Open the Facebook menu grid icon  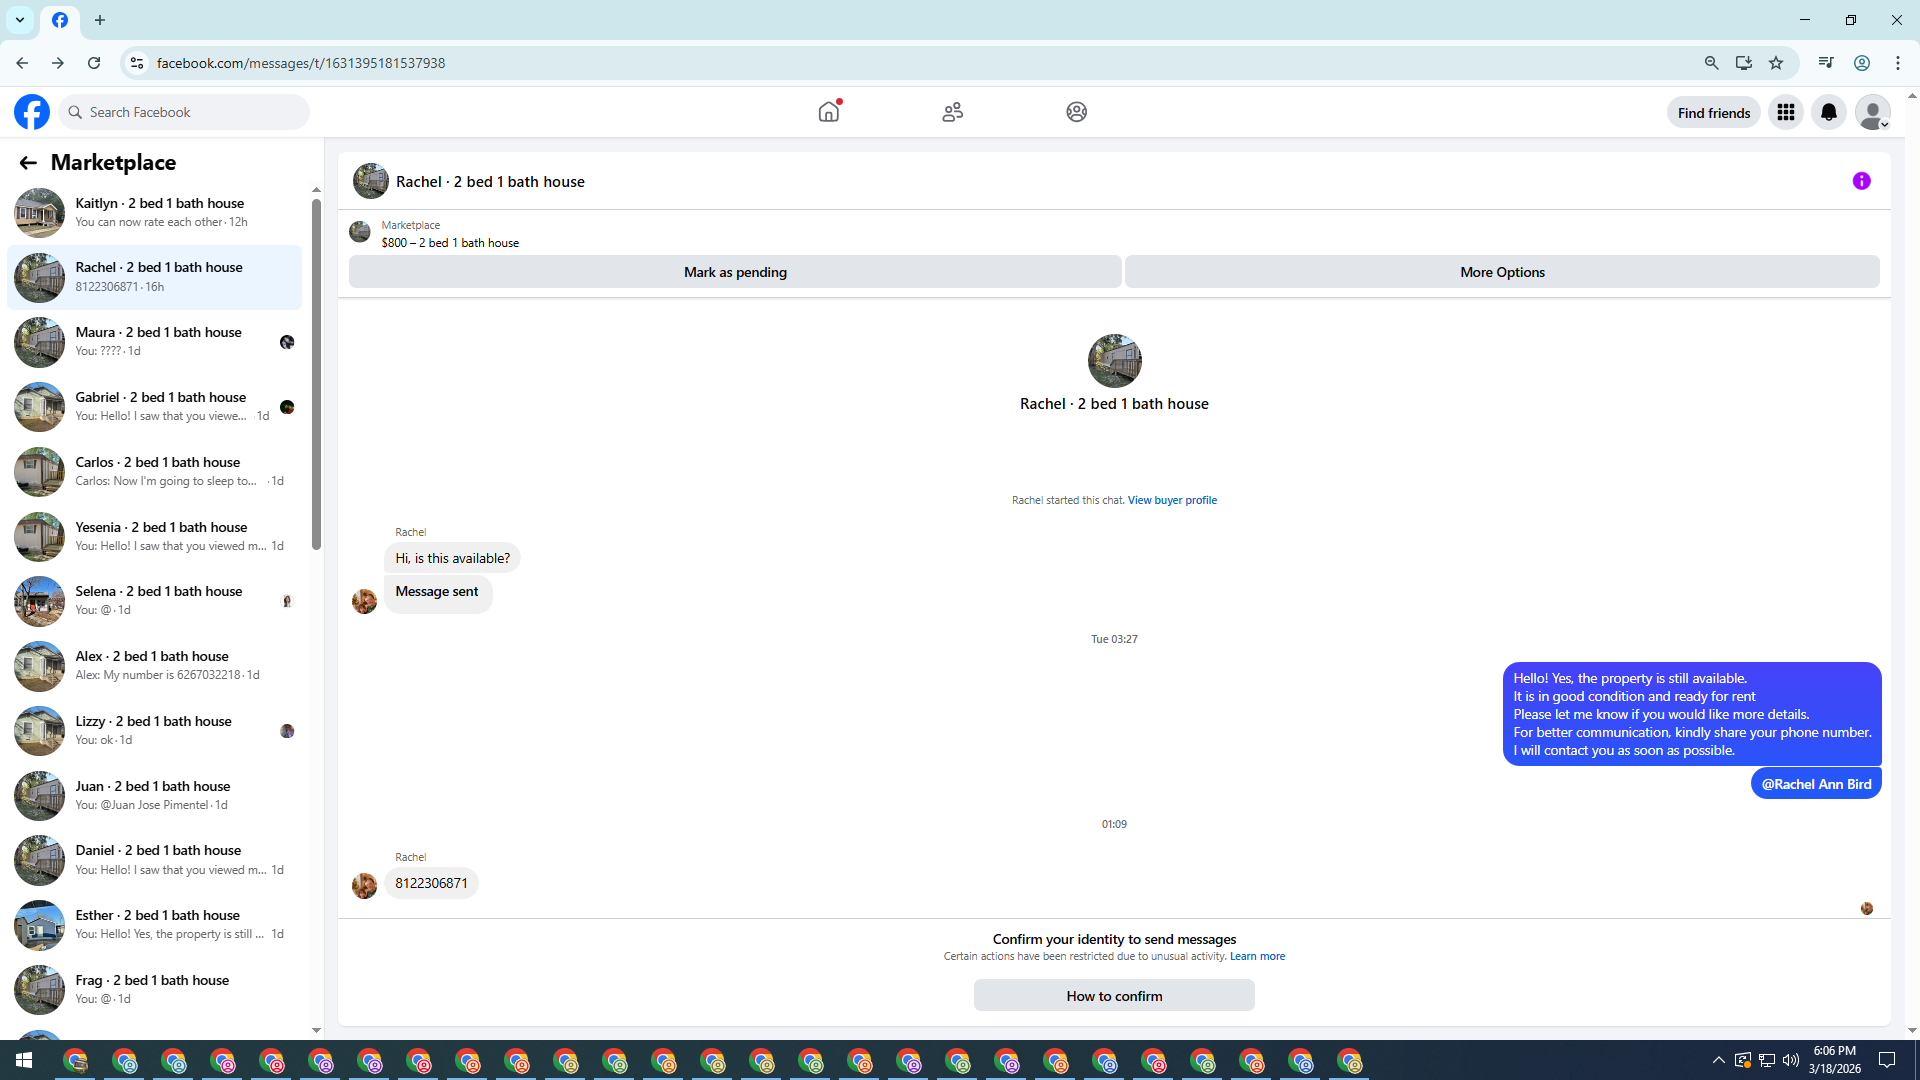(1785, 112)
